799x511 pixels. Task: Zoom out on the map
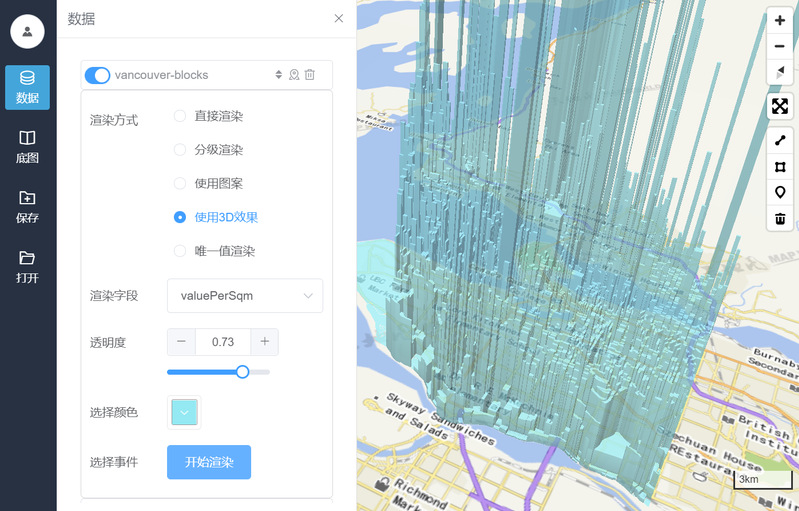tap(780, 46)
